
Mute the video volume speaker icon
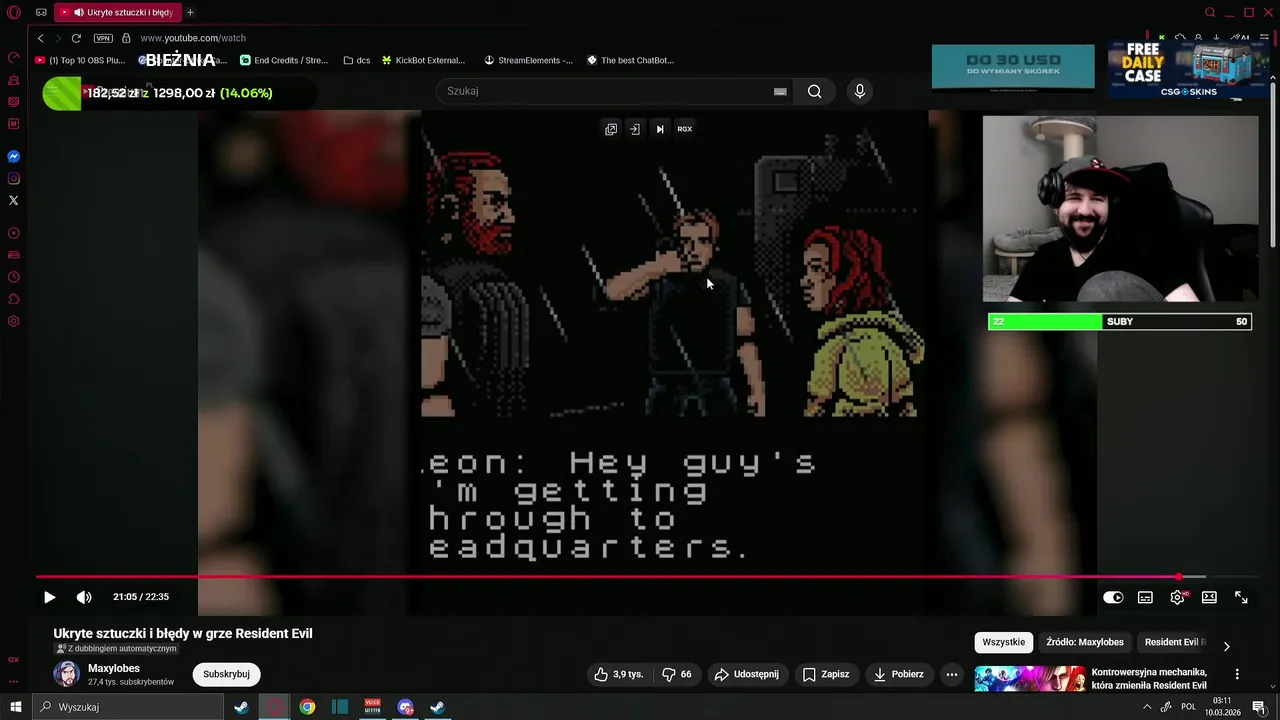[84, 597]
